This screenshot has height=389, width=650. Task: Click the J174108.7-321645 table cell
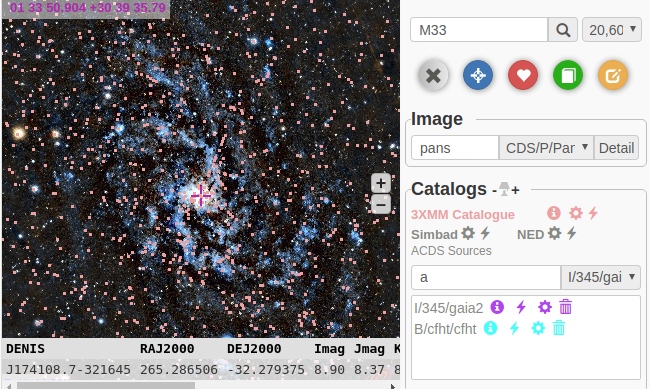[x=68, y=369]
